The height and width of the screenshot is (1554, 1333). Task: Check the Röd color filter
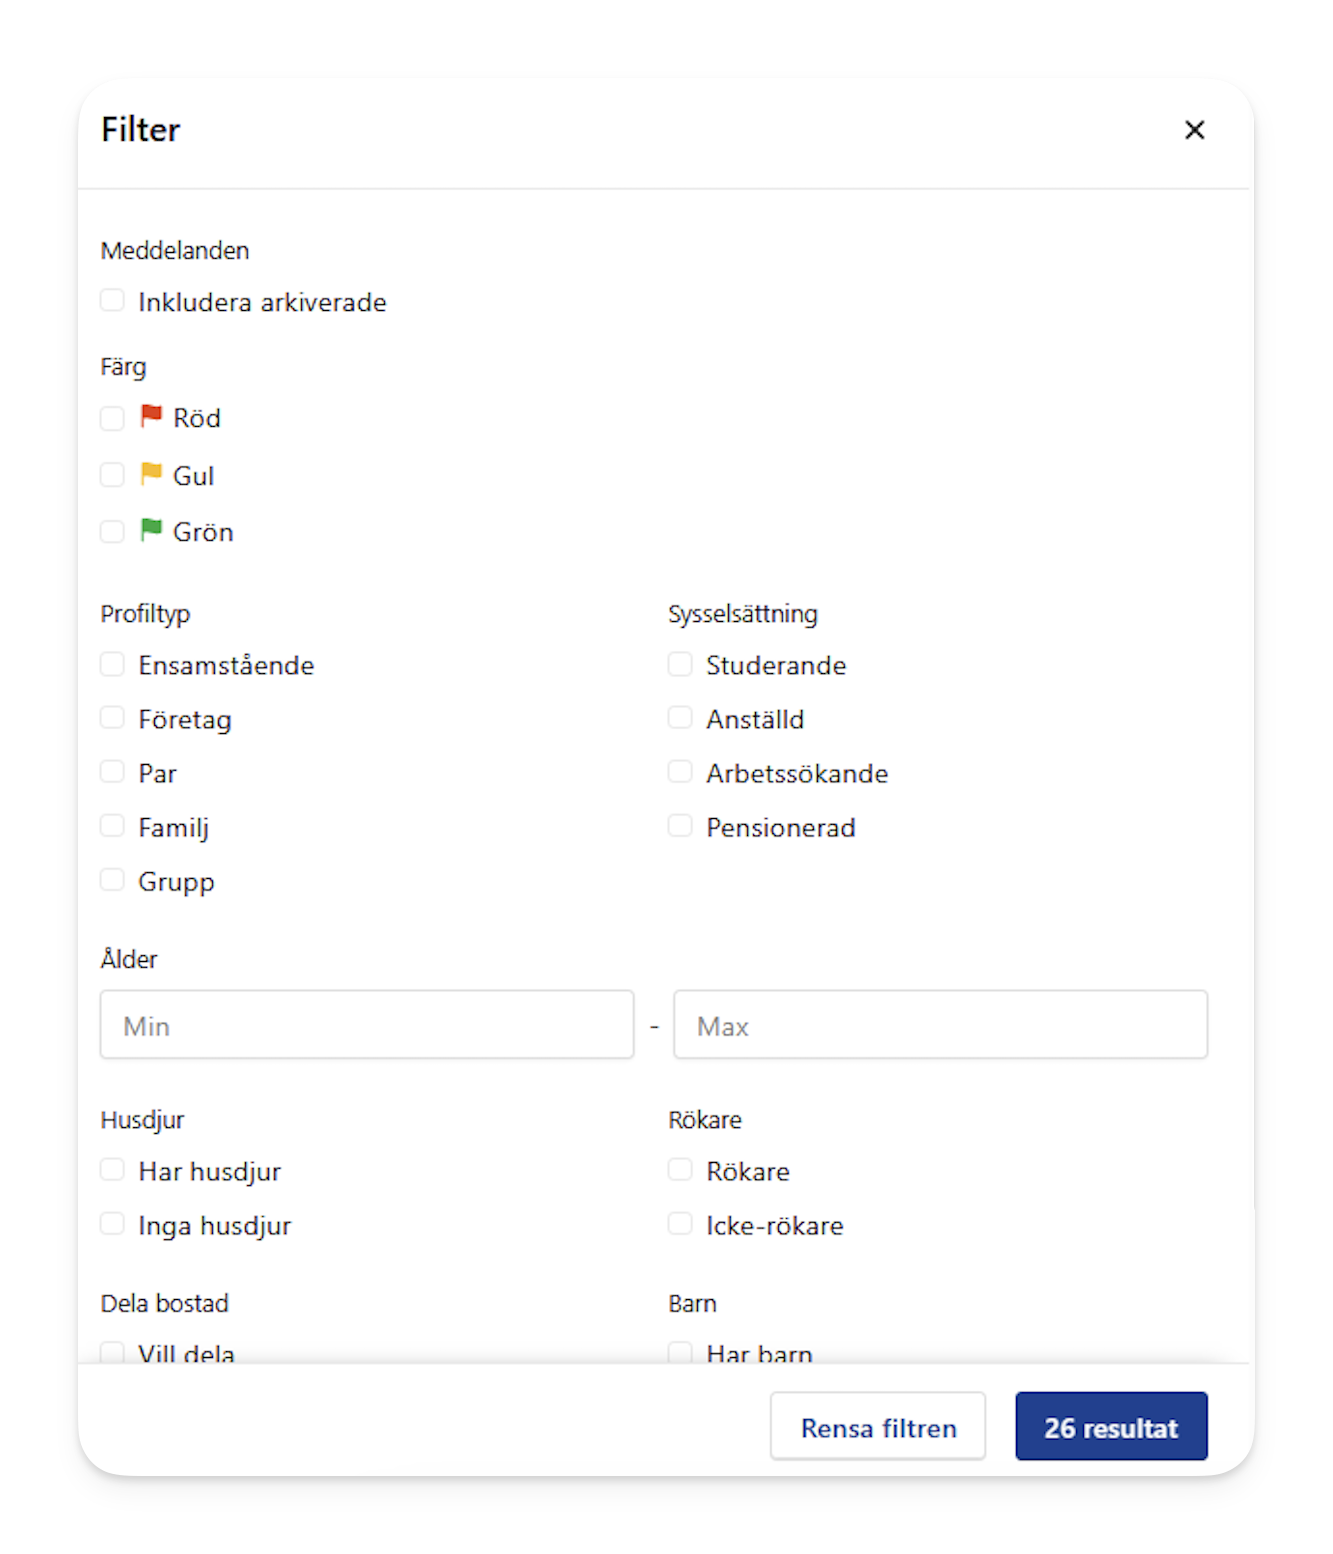(x=112, y=418)
